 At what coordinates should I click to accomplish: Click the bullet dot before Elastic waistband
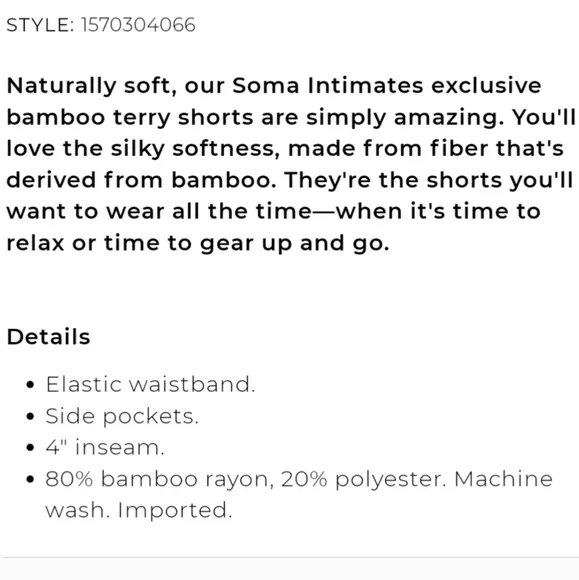[31, 385]
